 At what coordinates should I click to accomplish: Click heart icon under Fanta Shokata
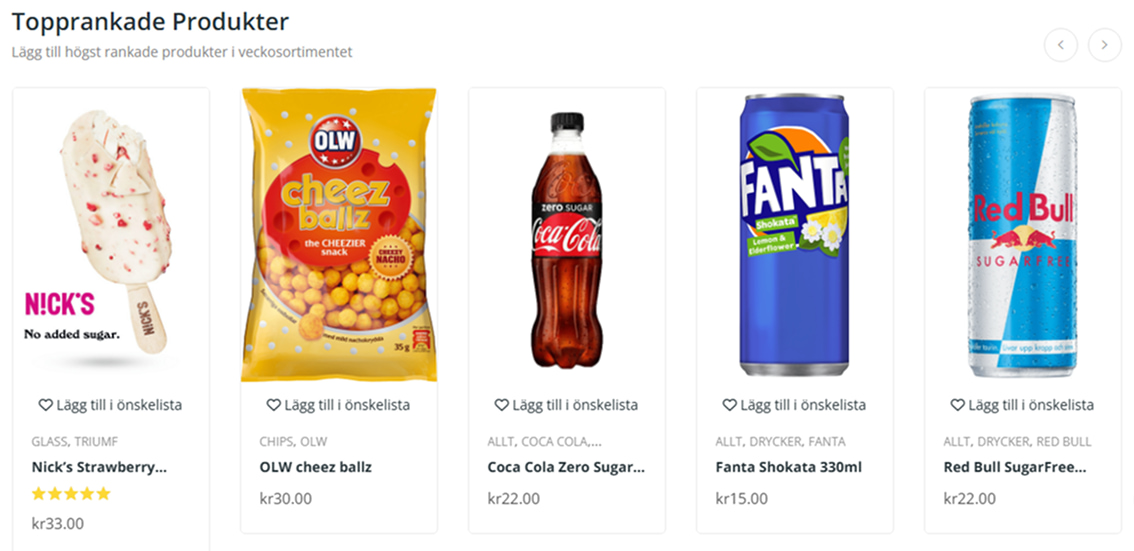pyautogui.click(x=729, y=405)
